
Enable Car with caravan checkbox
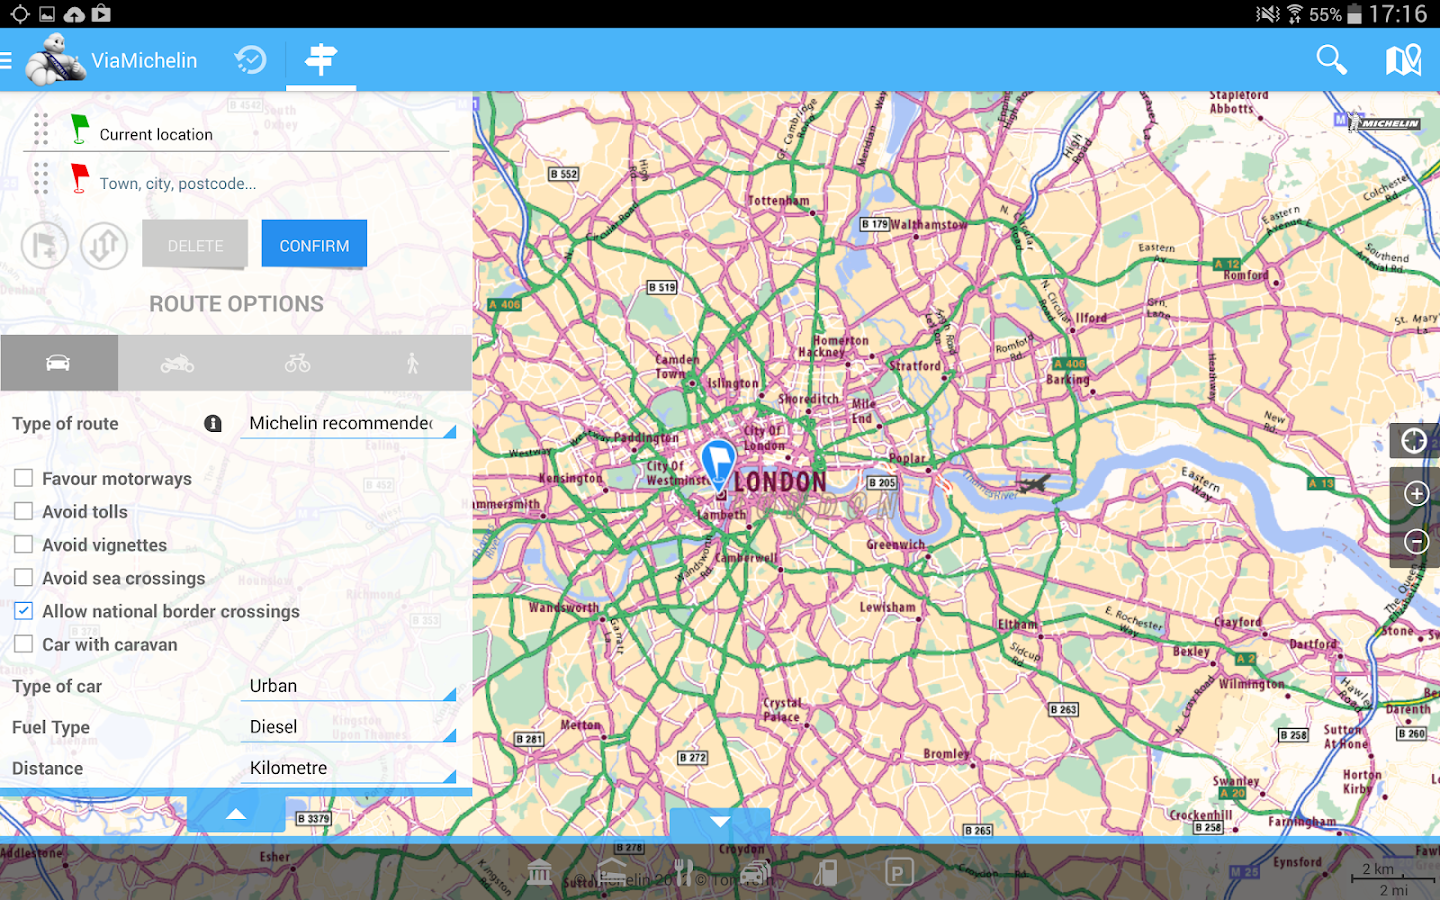(23, 644)
